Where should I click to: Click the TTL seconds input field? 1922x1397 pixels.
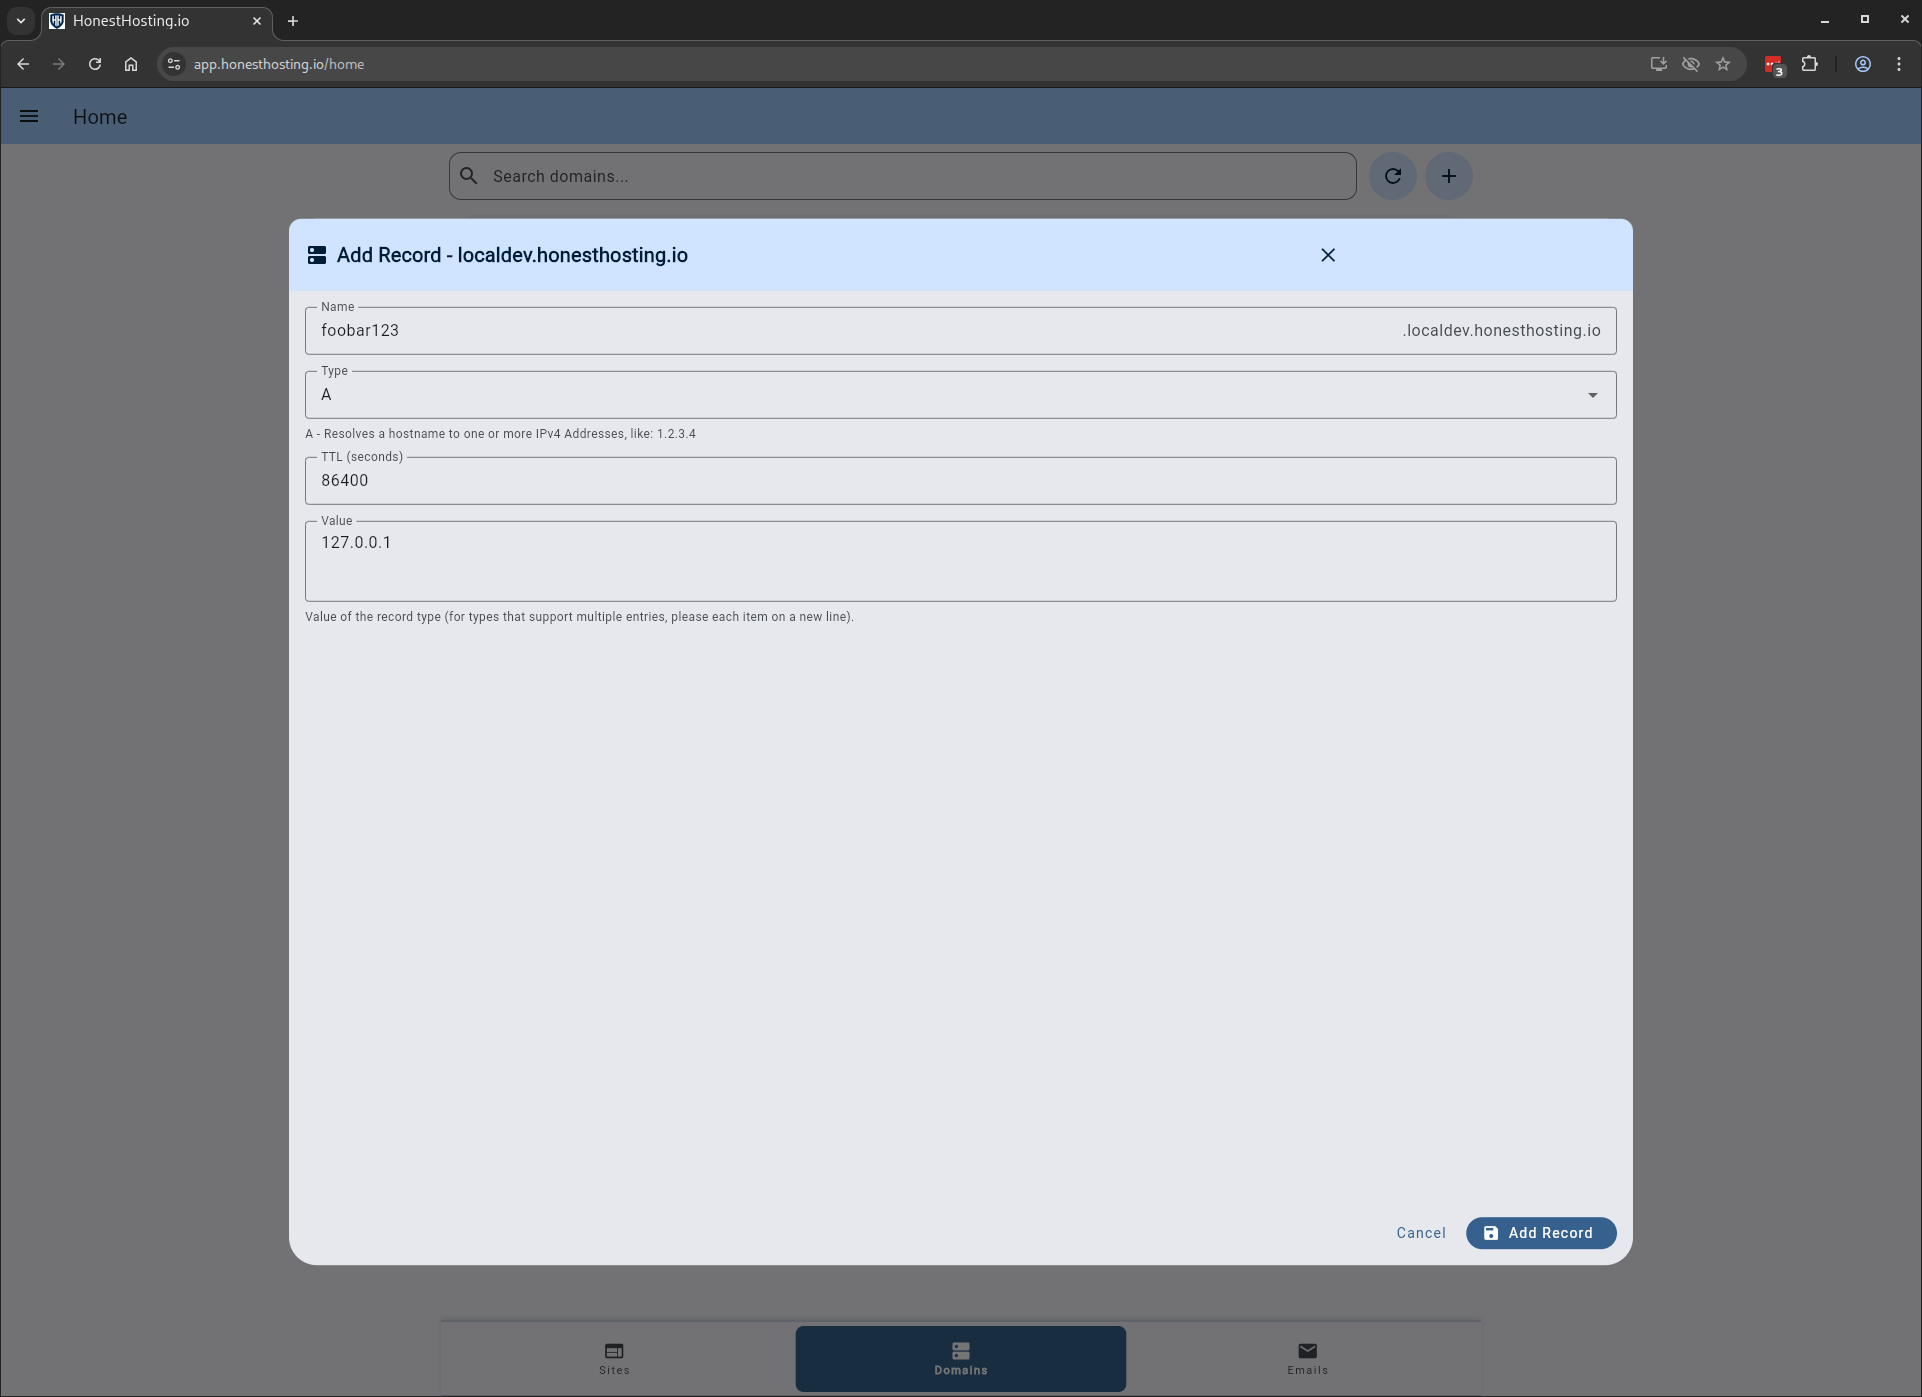tap(960, 481)
